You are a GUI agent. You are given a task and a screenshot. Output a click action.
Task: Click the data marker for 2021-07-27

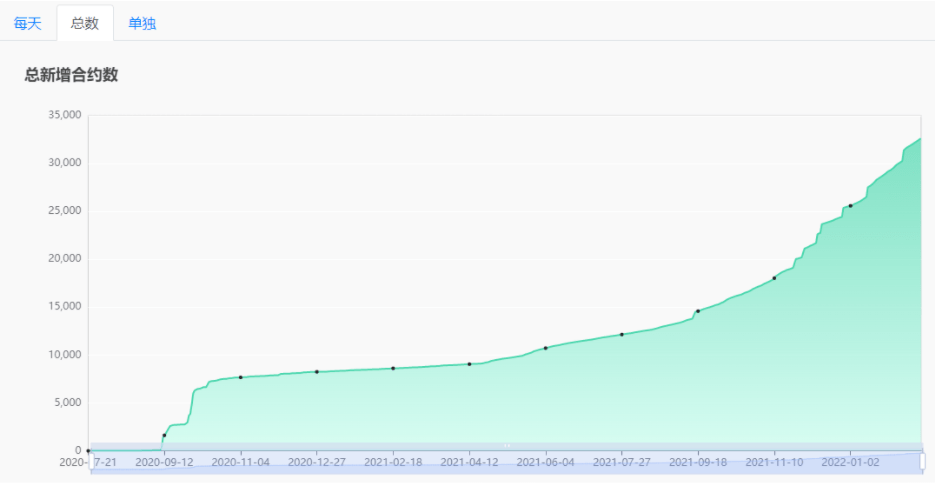click(622, 334)
